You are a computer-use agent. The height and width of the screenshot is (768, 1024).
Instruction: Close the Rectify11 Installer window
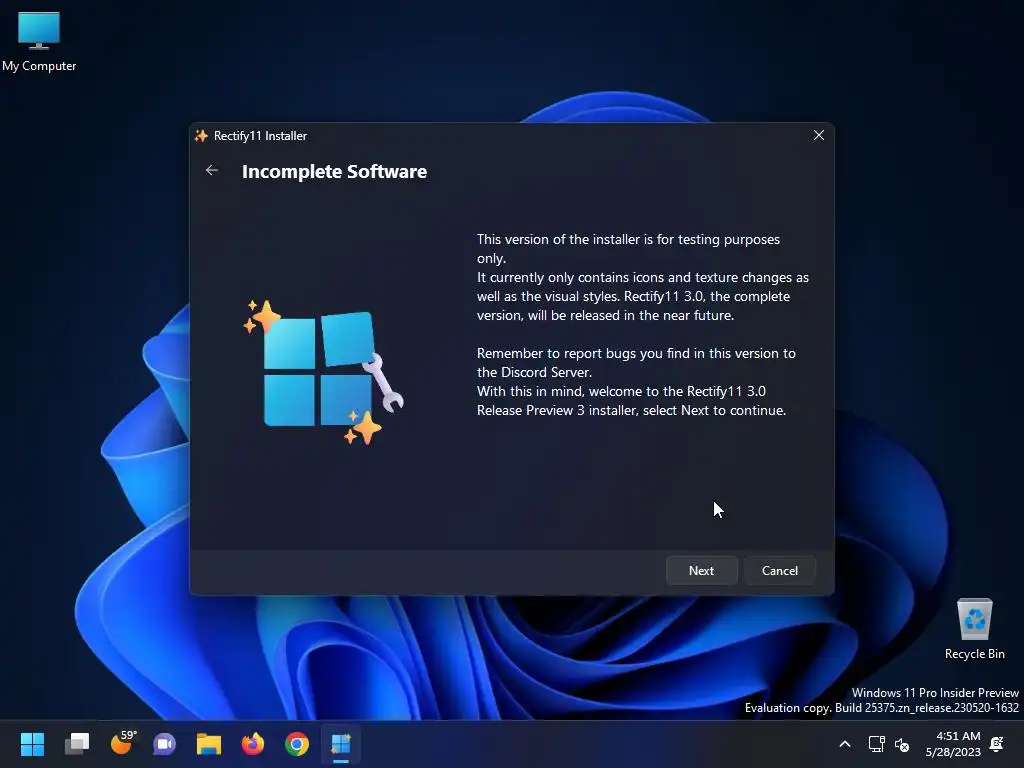(x=818, y=135)
